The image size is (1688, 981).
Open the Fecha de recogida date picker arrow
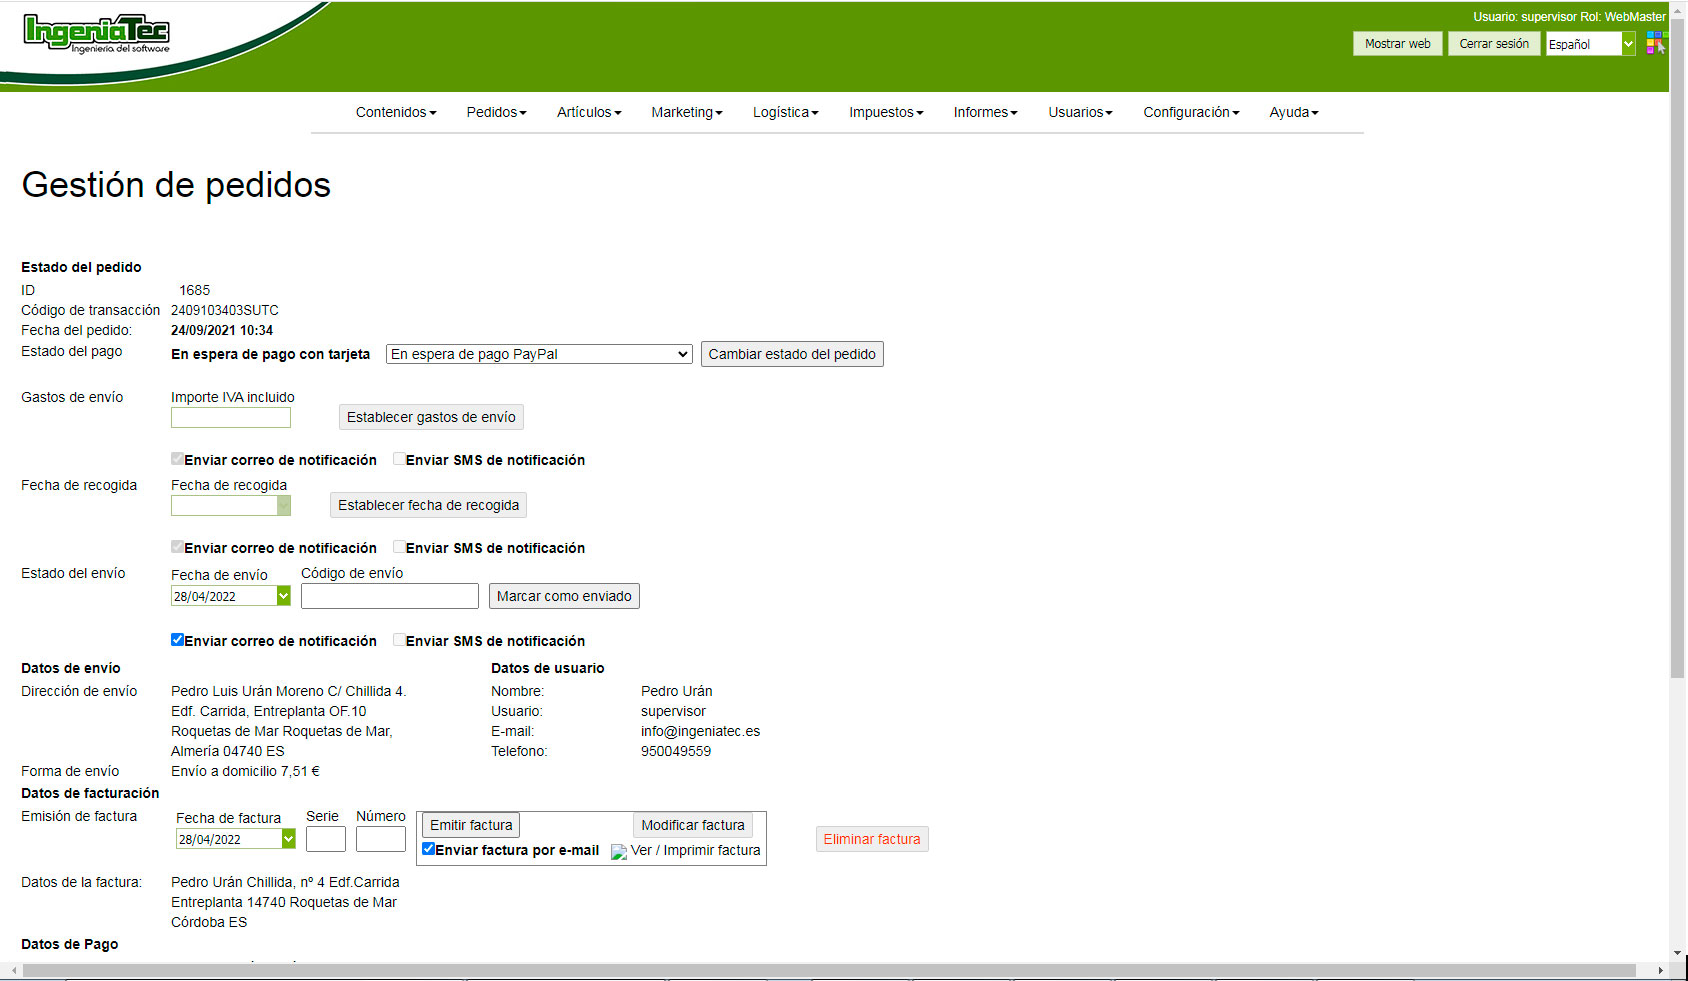(x=284, y=506)
